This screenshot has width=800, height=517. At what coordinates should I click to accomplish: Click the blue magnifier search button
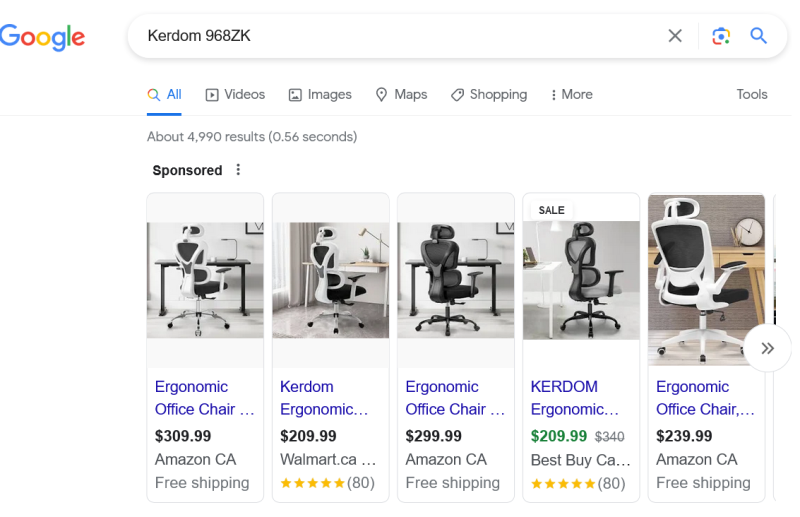click(758, 36)
